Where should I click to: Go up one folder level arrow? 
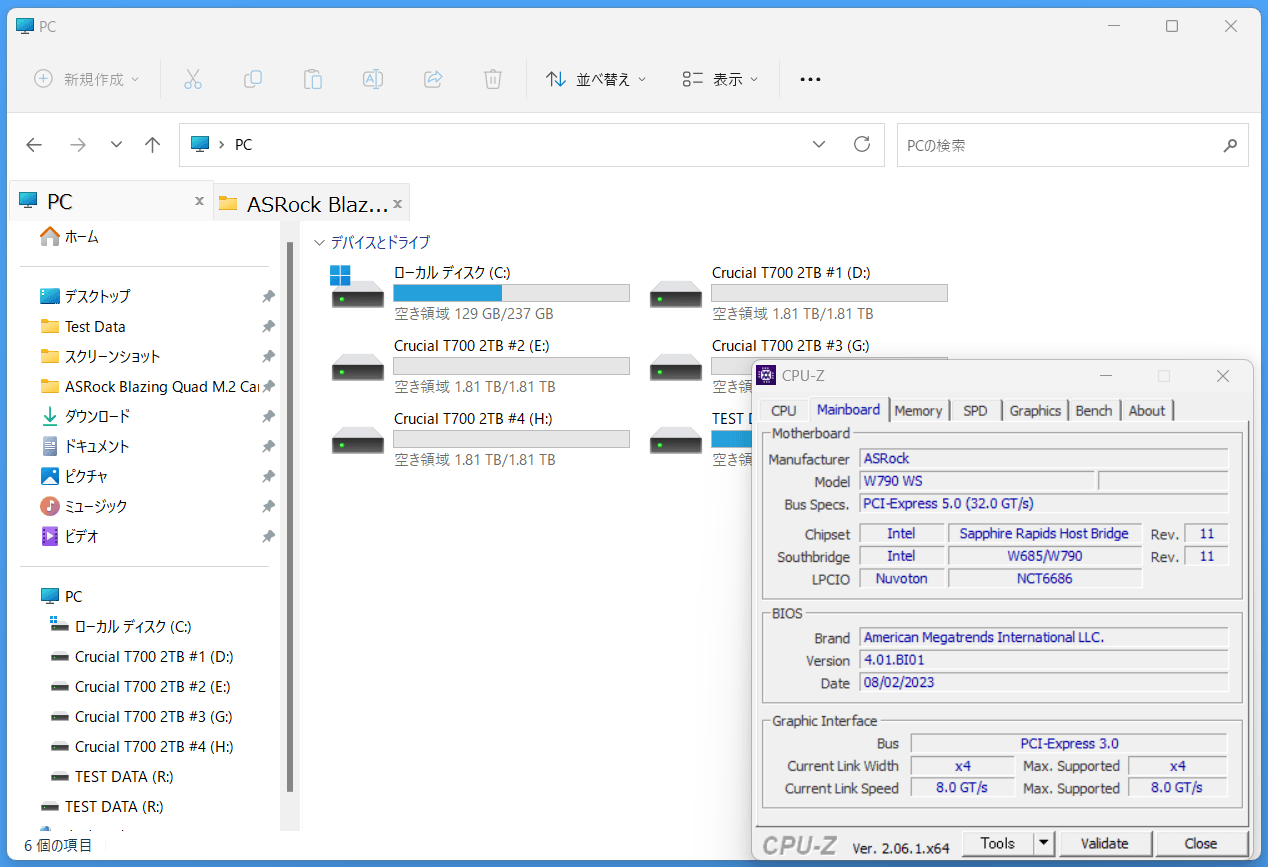tap(152, 145)
